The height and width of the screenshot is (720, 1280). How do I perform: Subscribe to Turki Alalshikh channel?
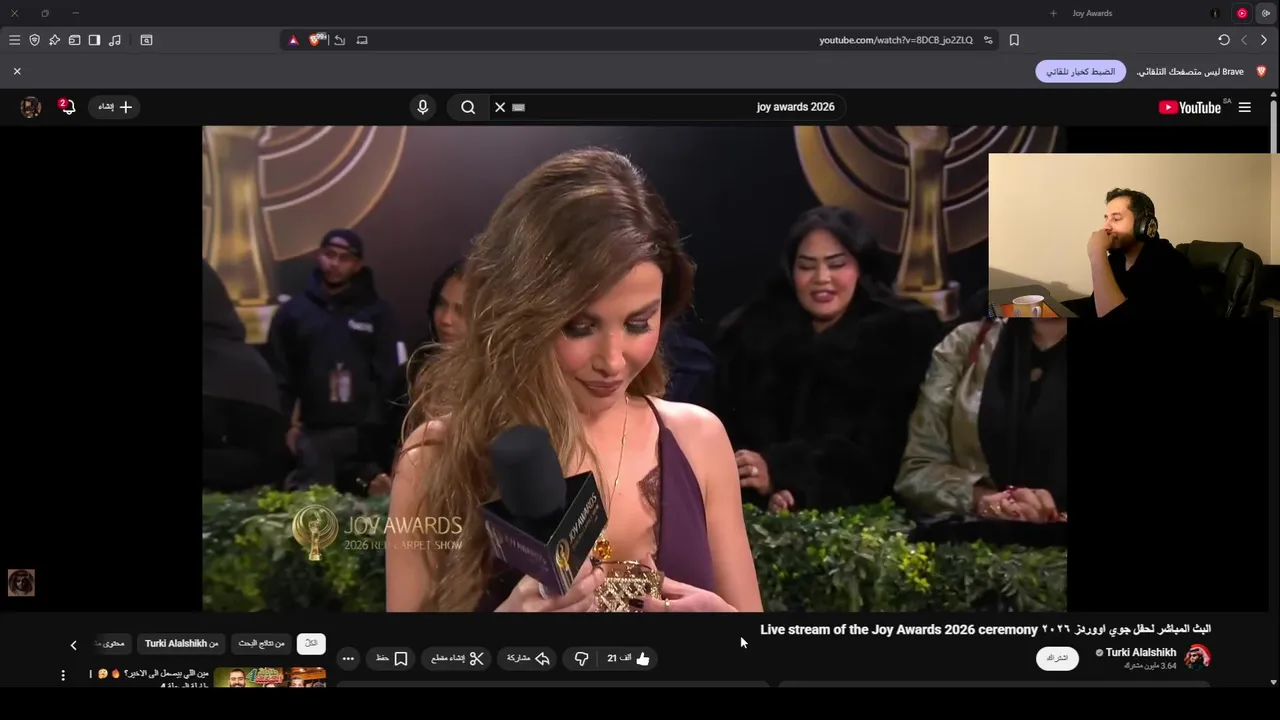coord(1057,658)
